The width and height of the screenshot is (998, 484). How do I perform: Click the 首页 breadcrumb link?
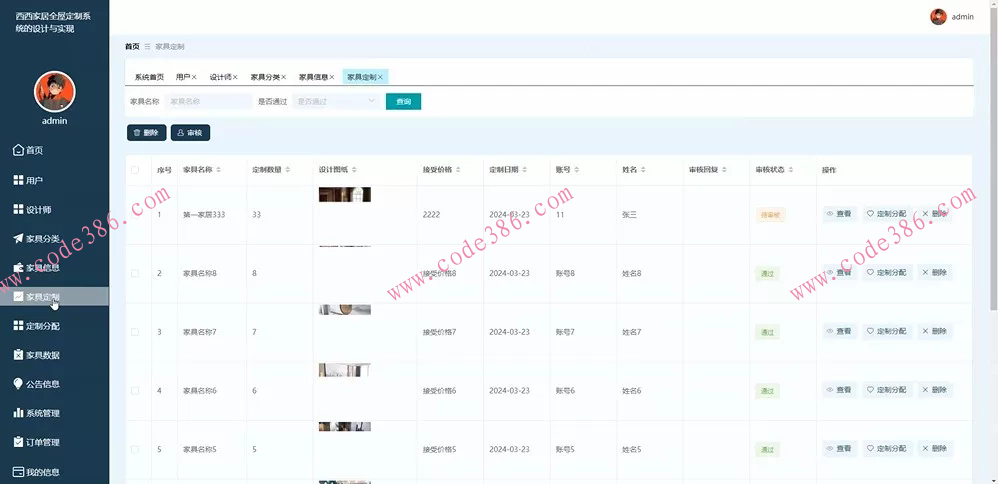tap(132, 46)
